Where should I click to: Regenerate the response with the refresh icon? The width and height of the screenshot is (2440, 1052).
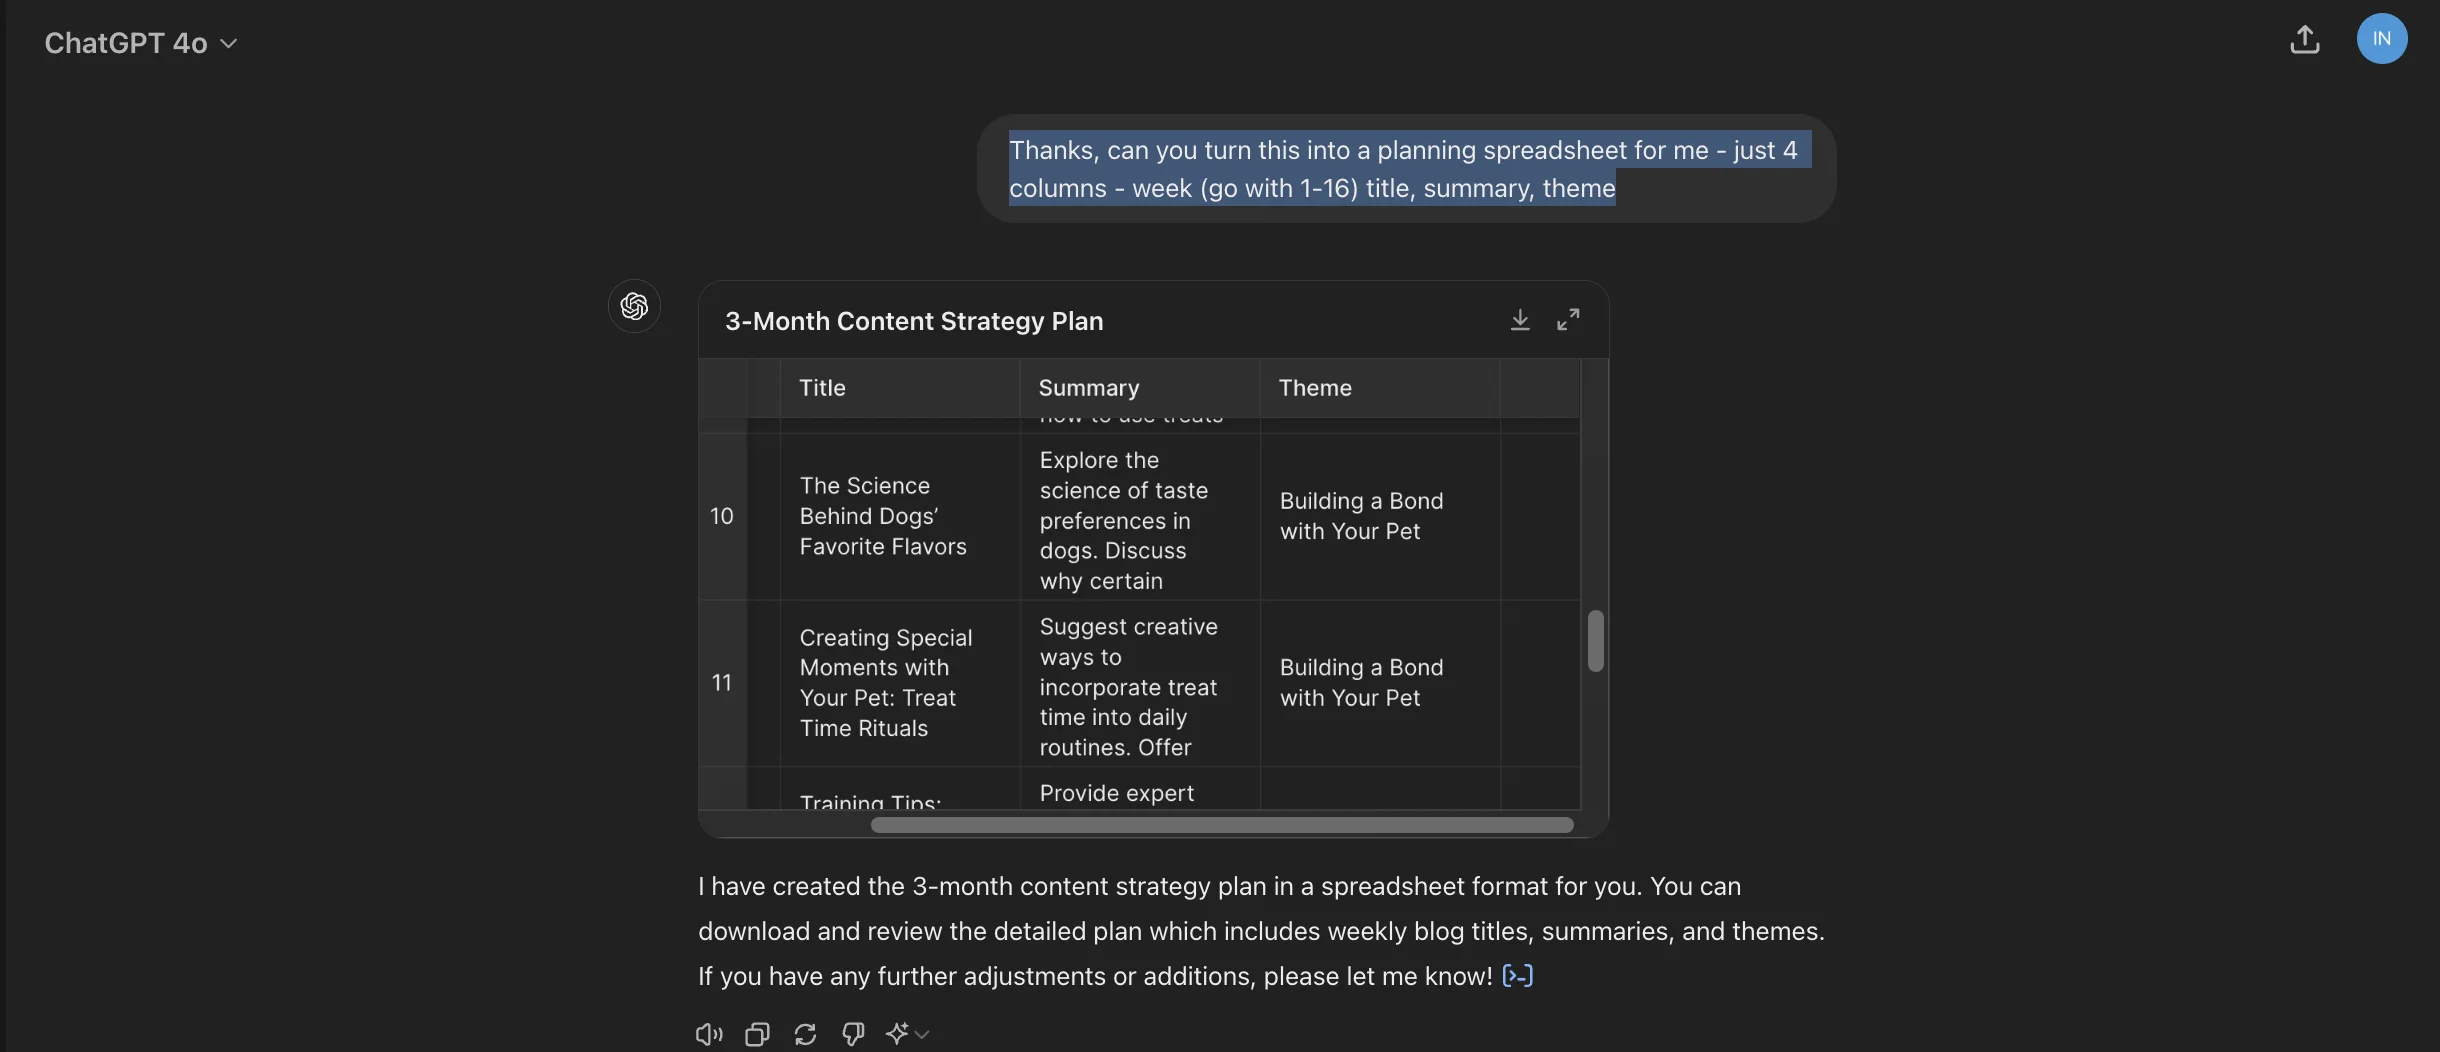[805, 1034]
